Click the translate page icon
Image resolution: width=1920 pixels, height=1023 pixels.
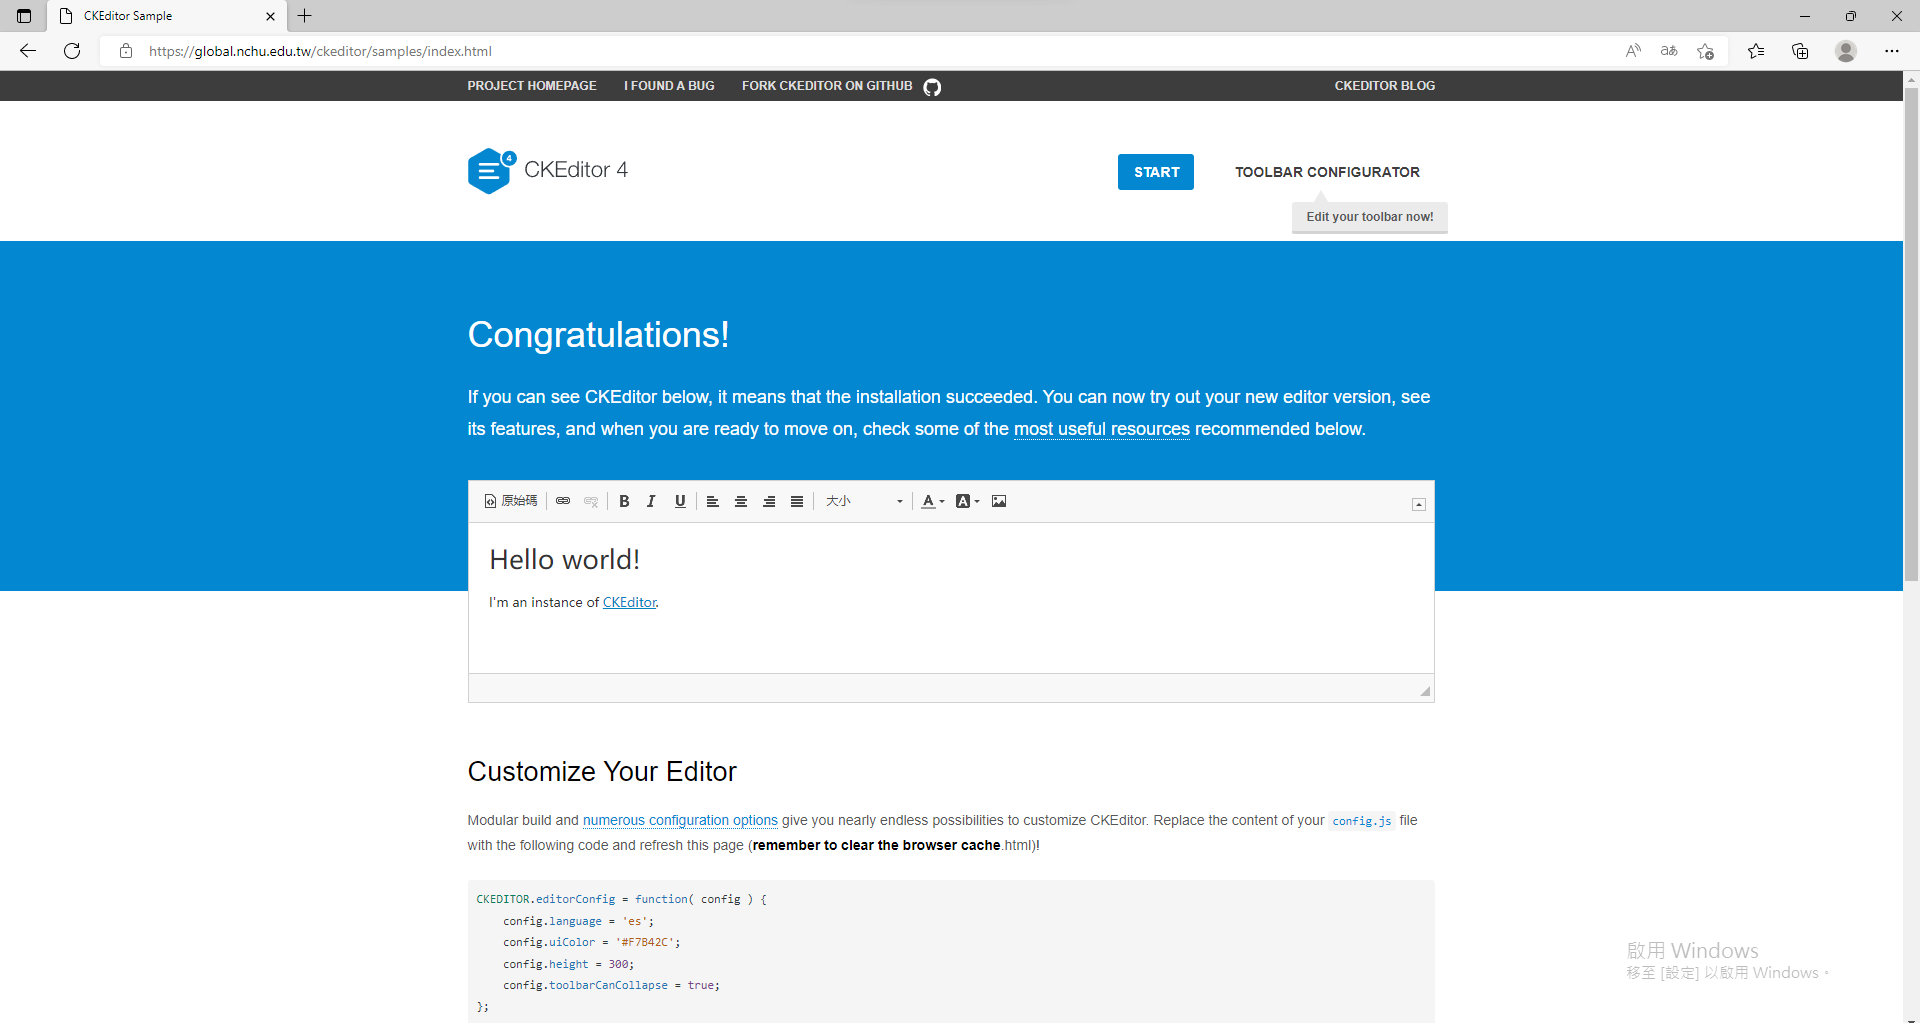1669,51
